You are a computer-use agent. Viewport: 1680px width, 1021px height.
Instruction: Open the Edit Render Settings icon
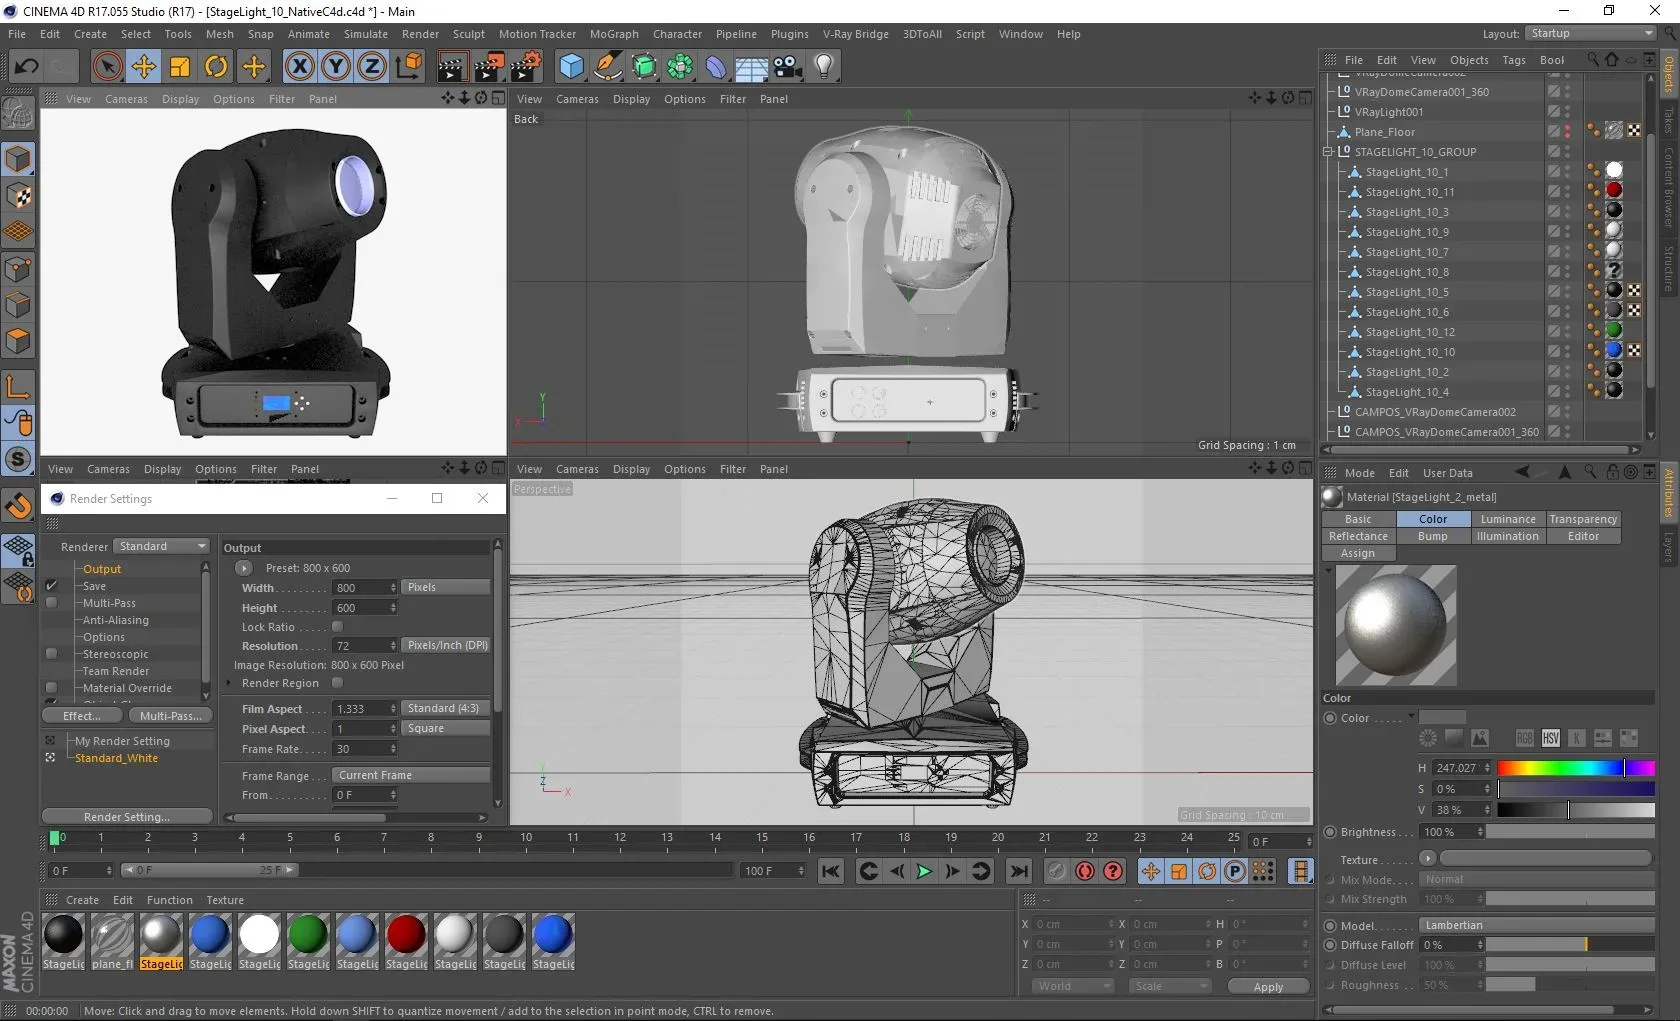pyautogui.click(x=525, y=67)
